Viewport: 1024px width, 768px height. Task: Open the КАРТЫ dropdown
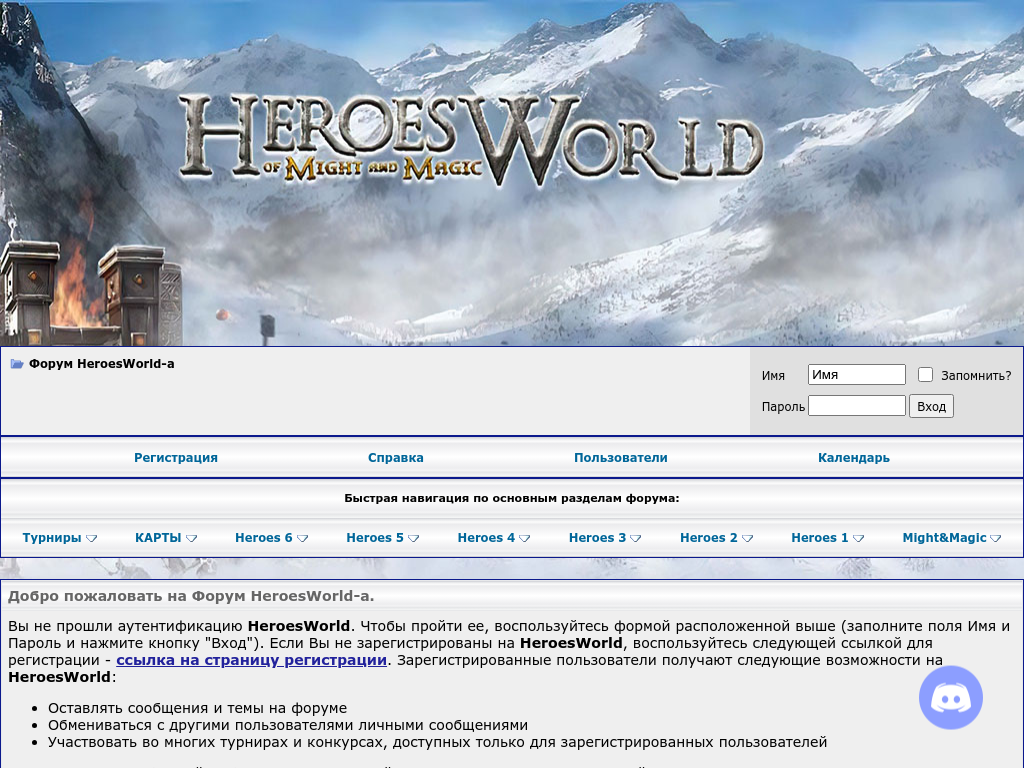click(x=166, y=538)
